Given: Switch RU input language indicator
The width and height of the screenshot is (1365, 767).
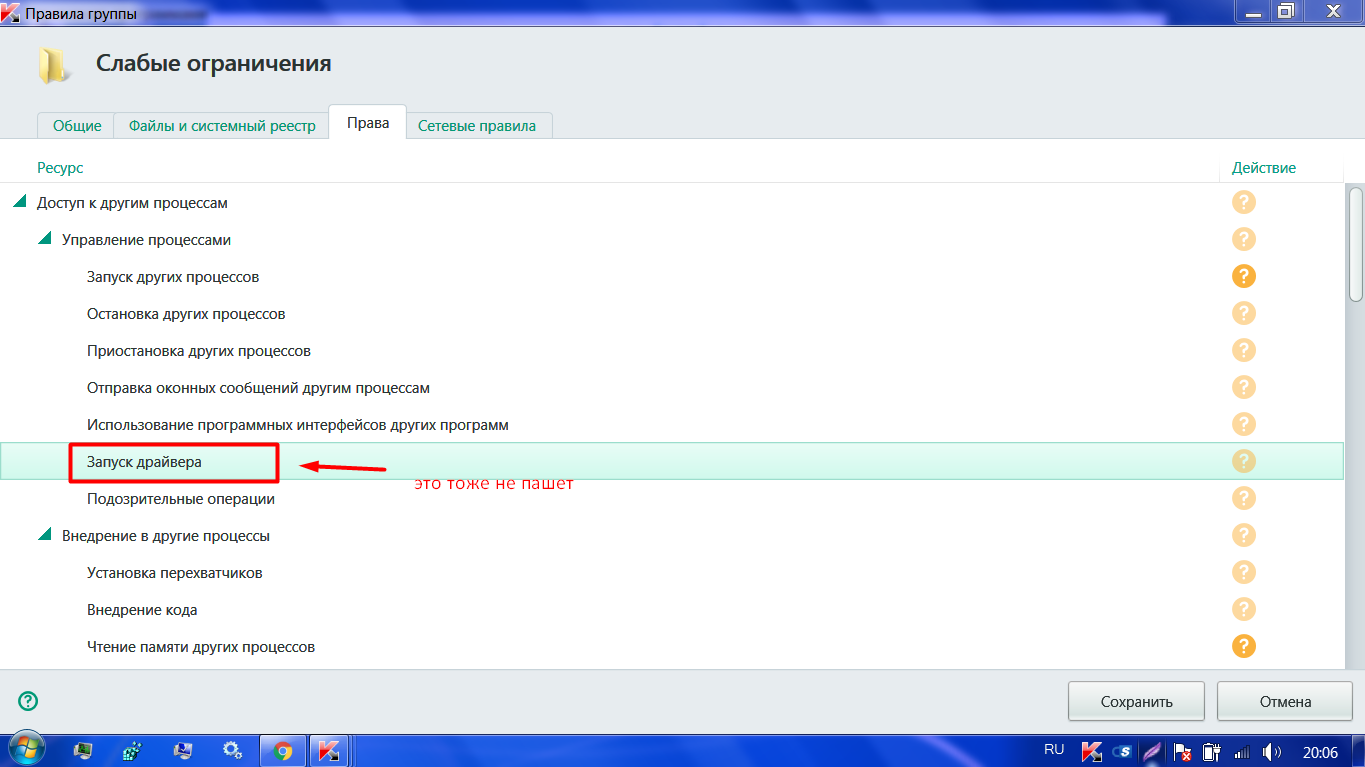Looking at the screenshot, I should click(1054, 749).
